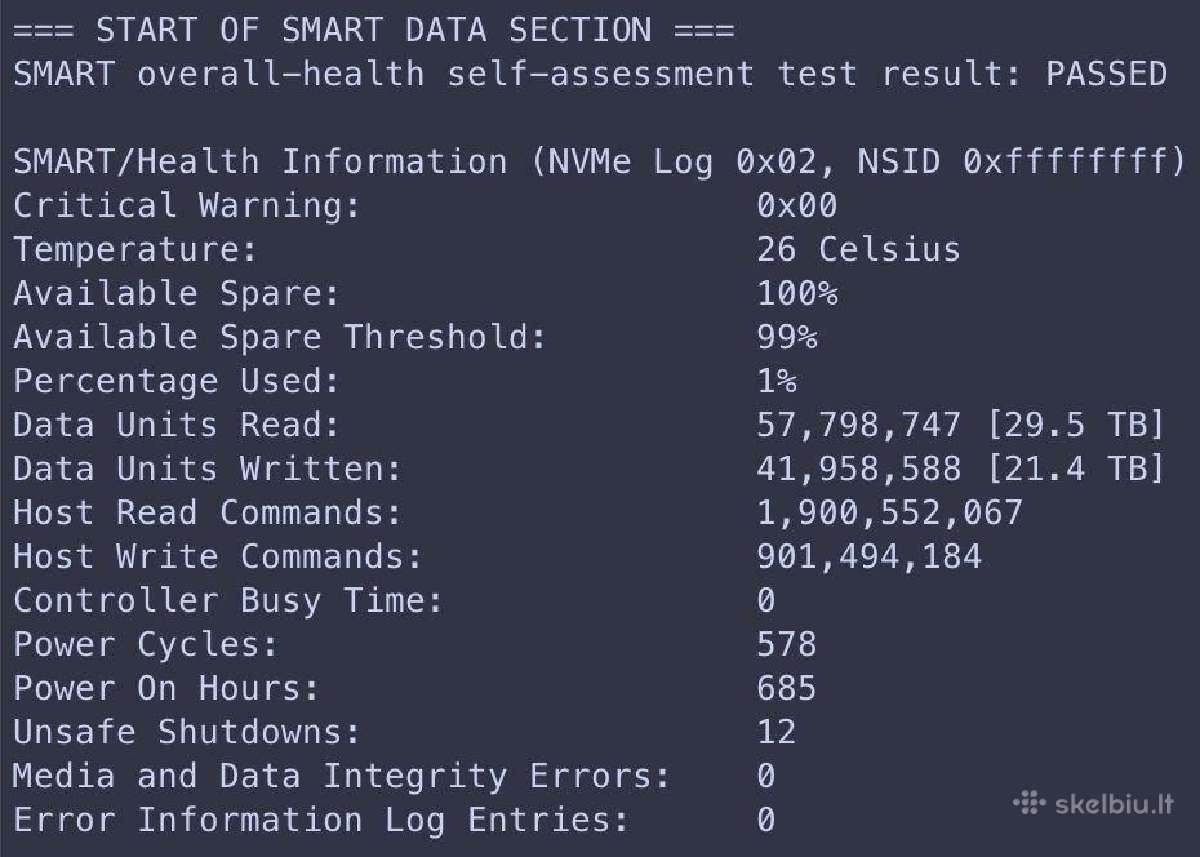Click the Data Units Read value 57,798,747

click(859, 425)
